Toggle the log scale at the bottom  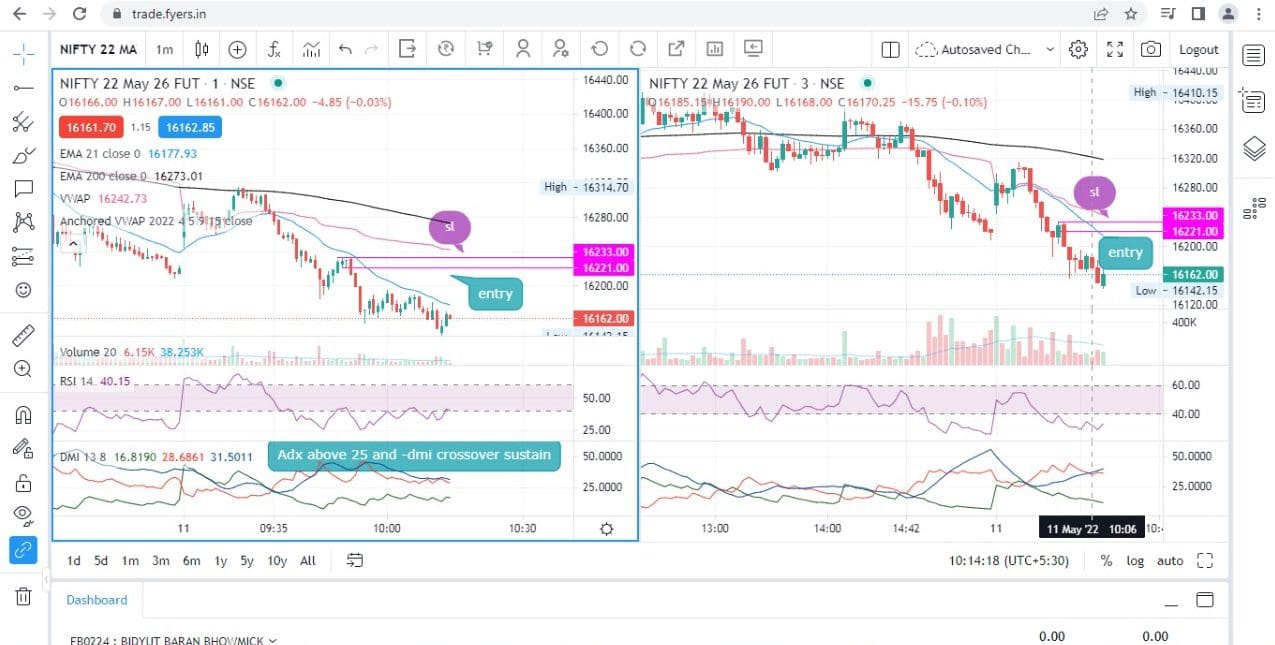tap(1135, 561)
